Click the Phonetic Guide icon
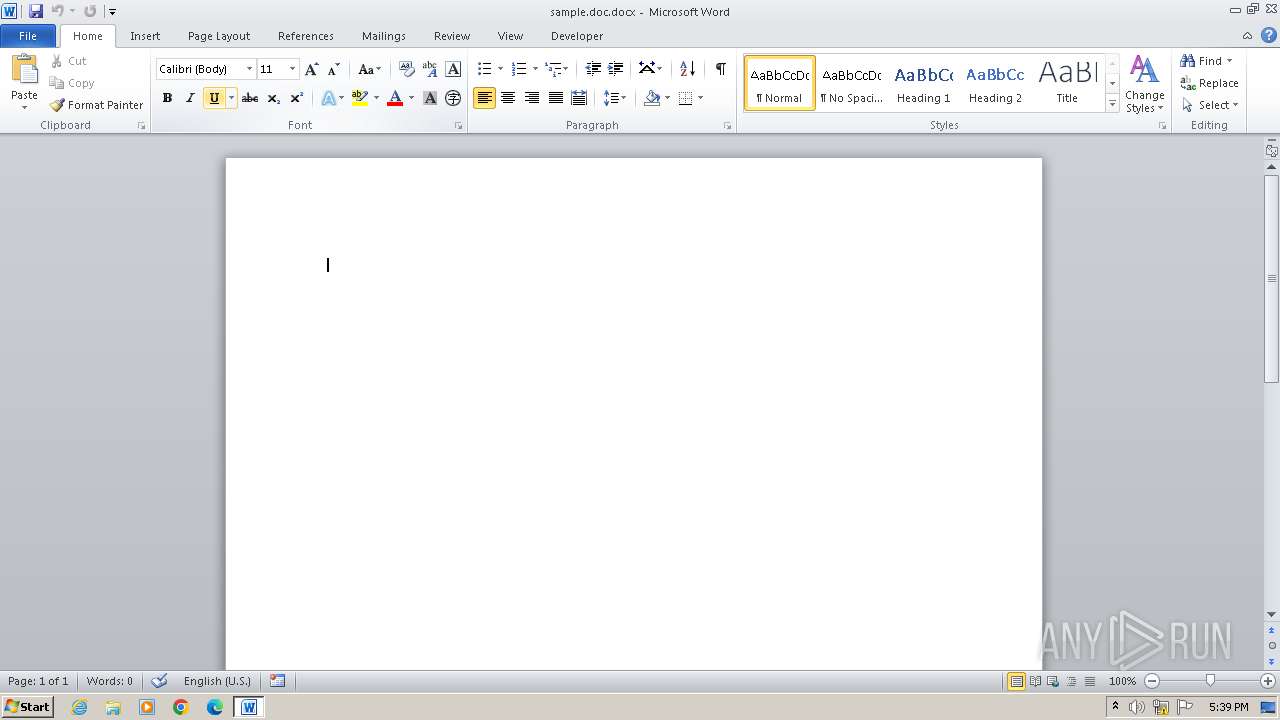The width and height of the screenshot is (1280, 720). 430,69
